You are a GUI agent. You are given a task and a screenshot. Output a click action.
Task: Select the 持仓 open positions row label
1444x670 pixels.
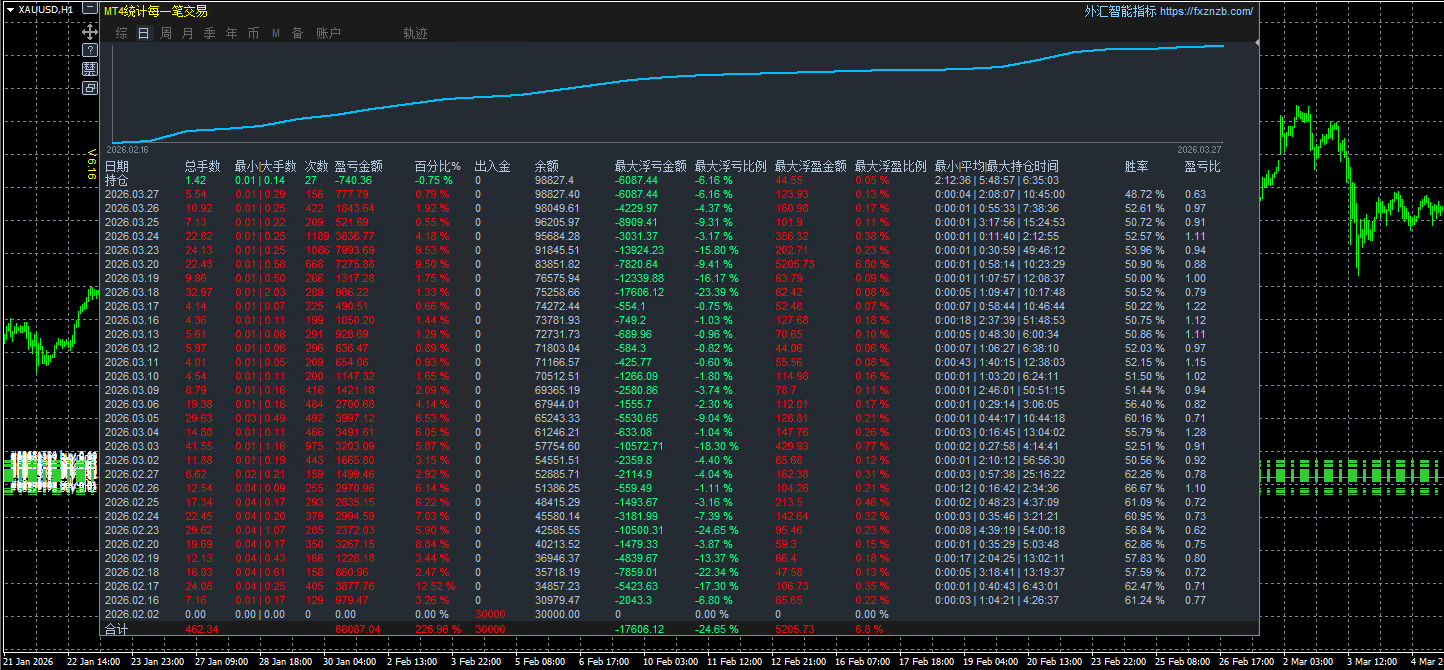point(117,180)
